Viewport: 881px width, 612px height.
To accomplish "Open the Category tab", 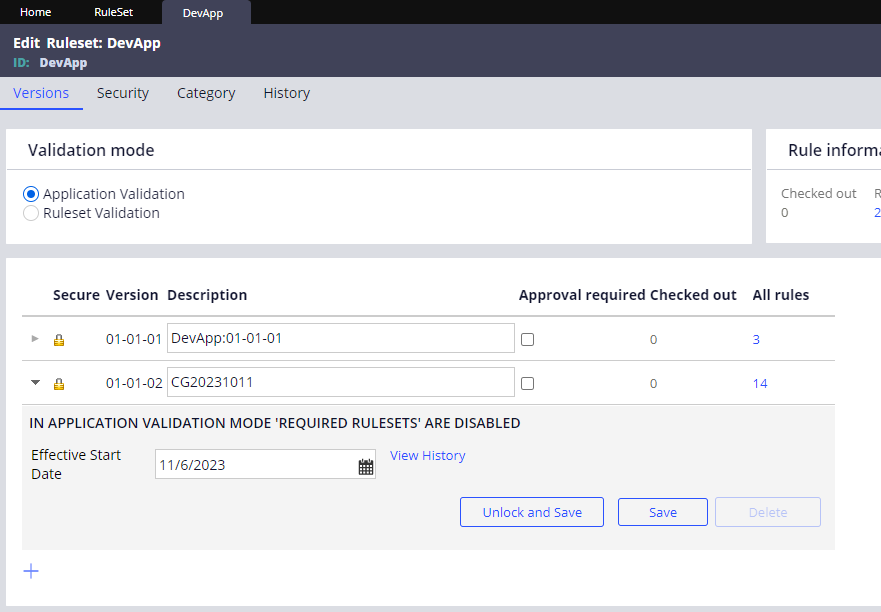I will coord(206,93).
